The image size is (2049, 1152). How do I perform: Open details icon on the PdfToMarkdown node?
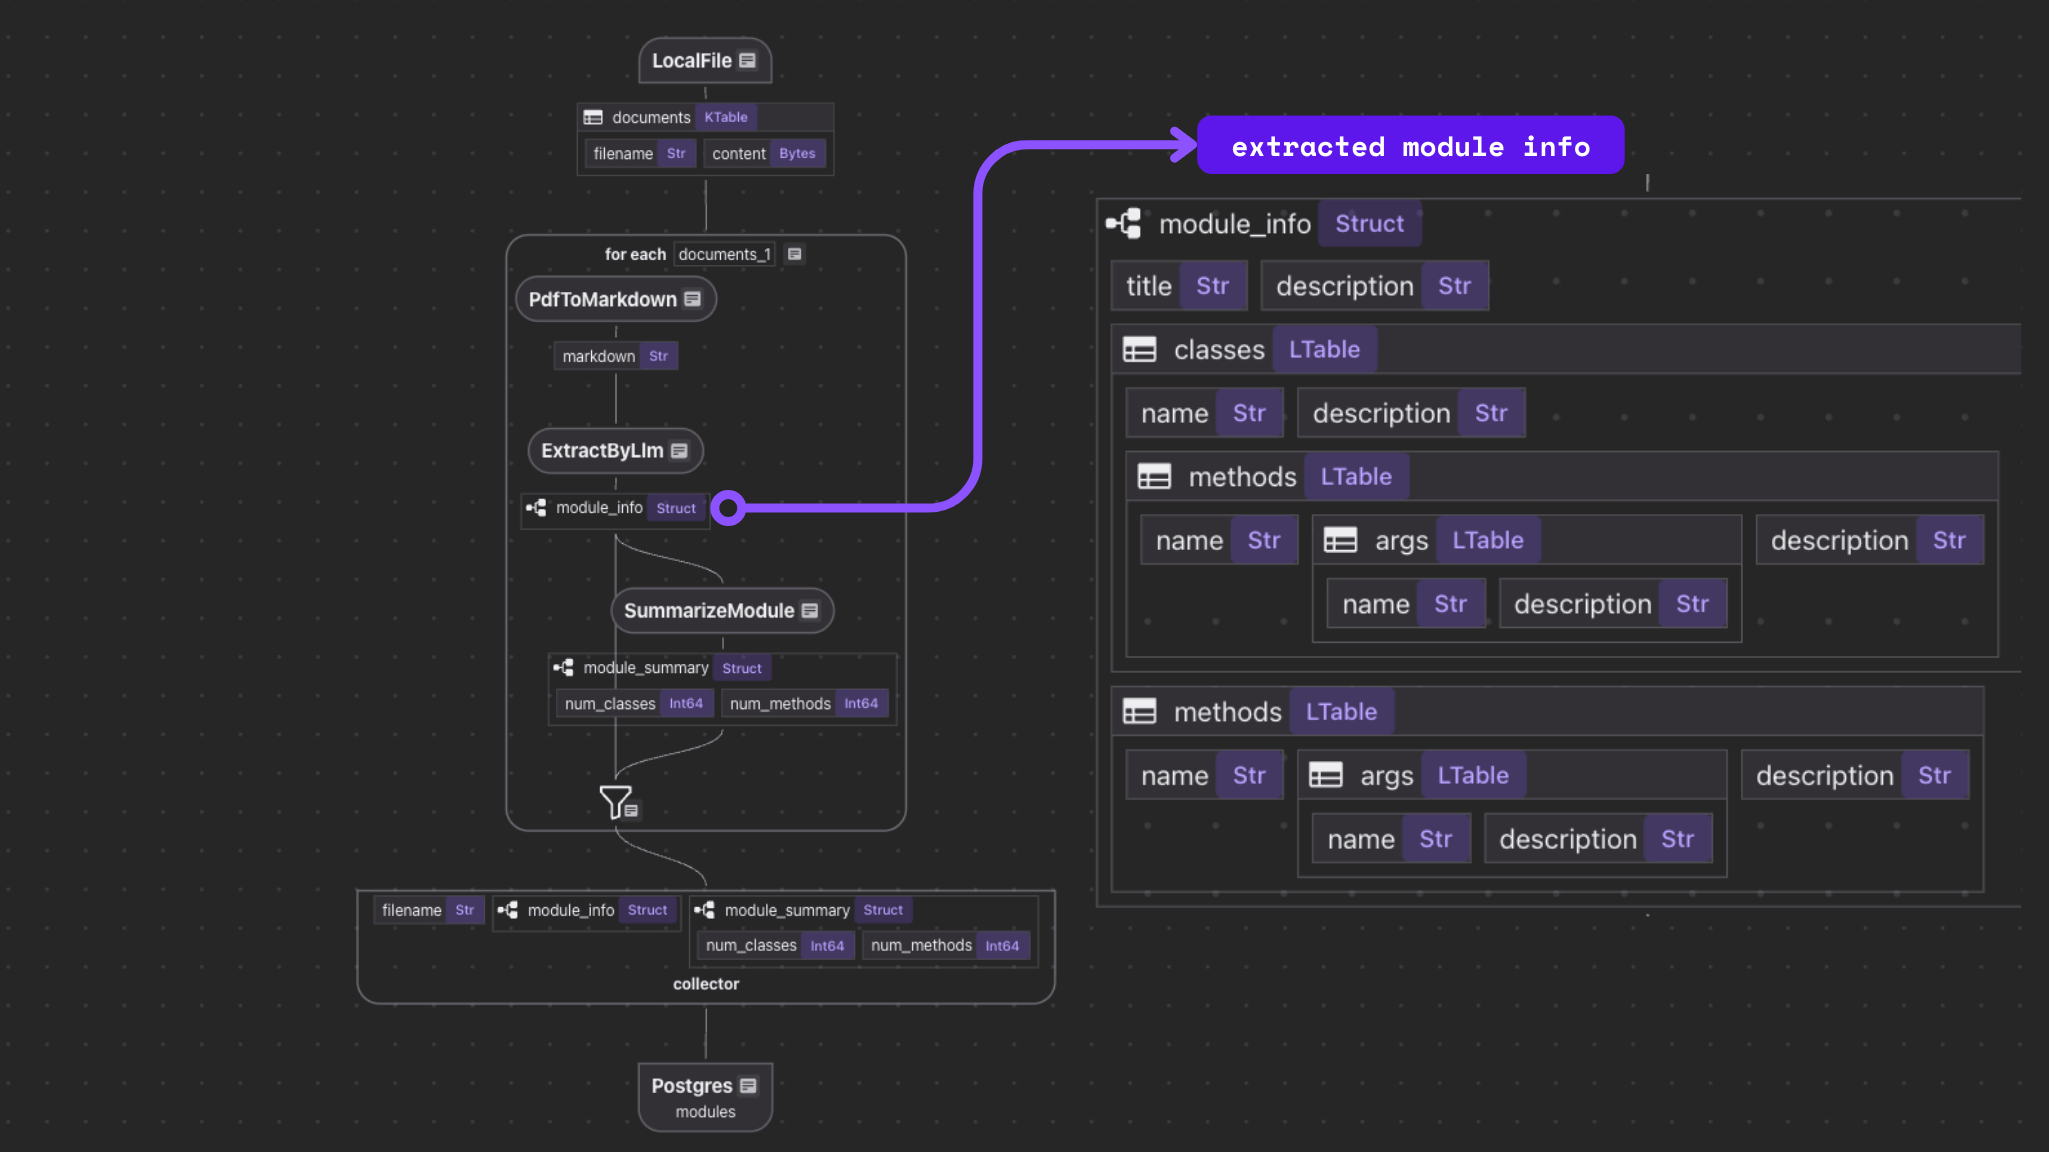point(693,298)
